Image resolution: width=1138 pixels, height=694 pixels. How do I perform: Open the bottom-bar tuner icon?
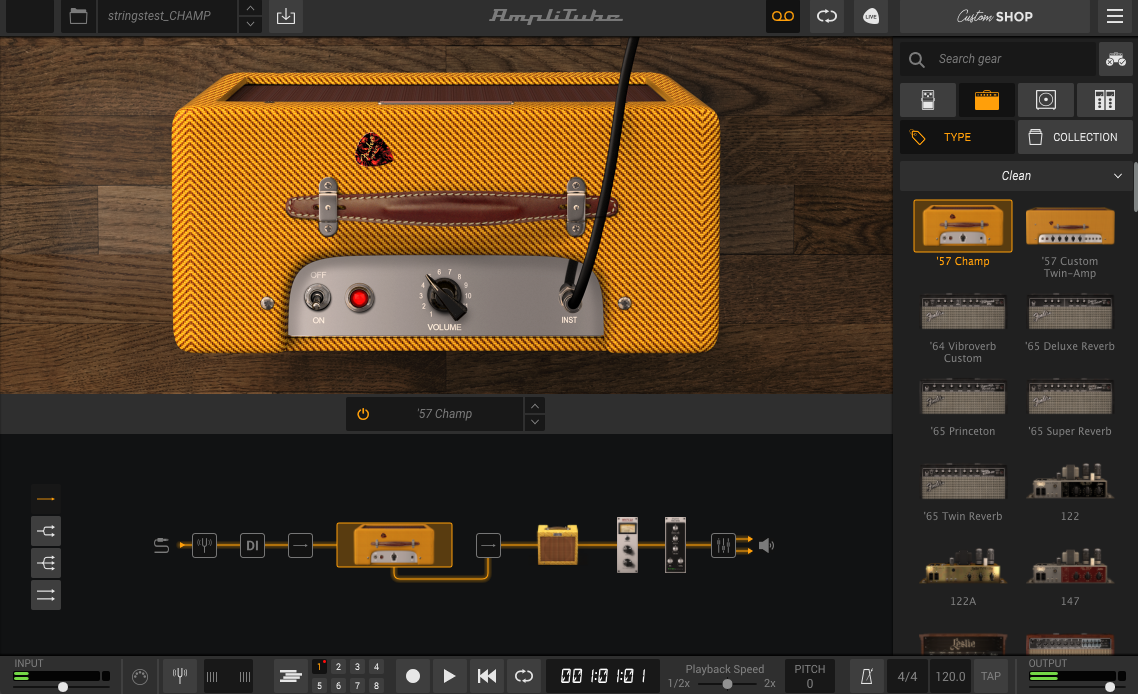[180, 677]
